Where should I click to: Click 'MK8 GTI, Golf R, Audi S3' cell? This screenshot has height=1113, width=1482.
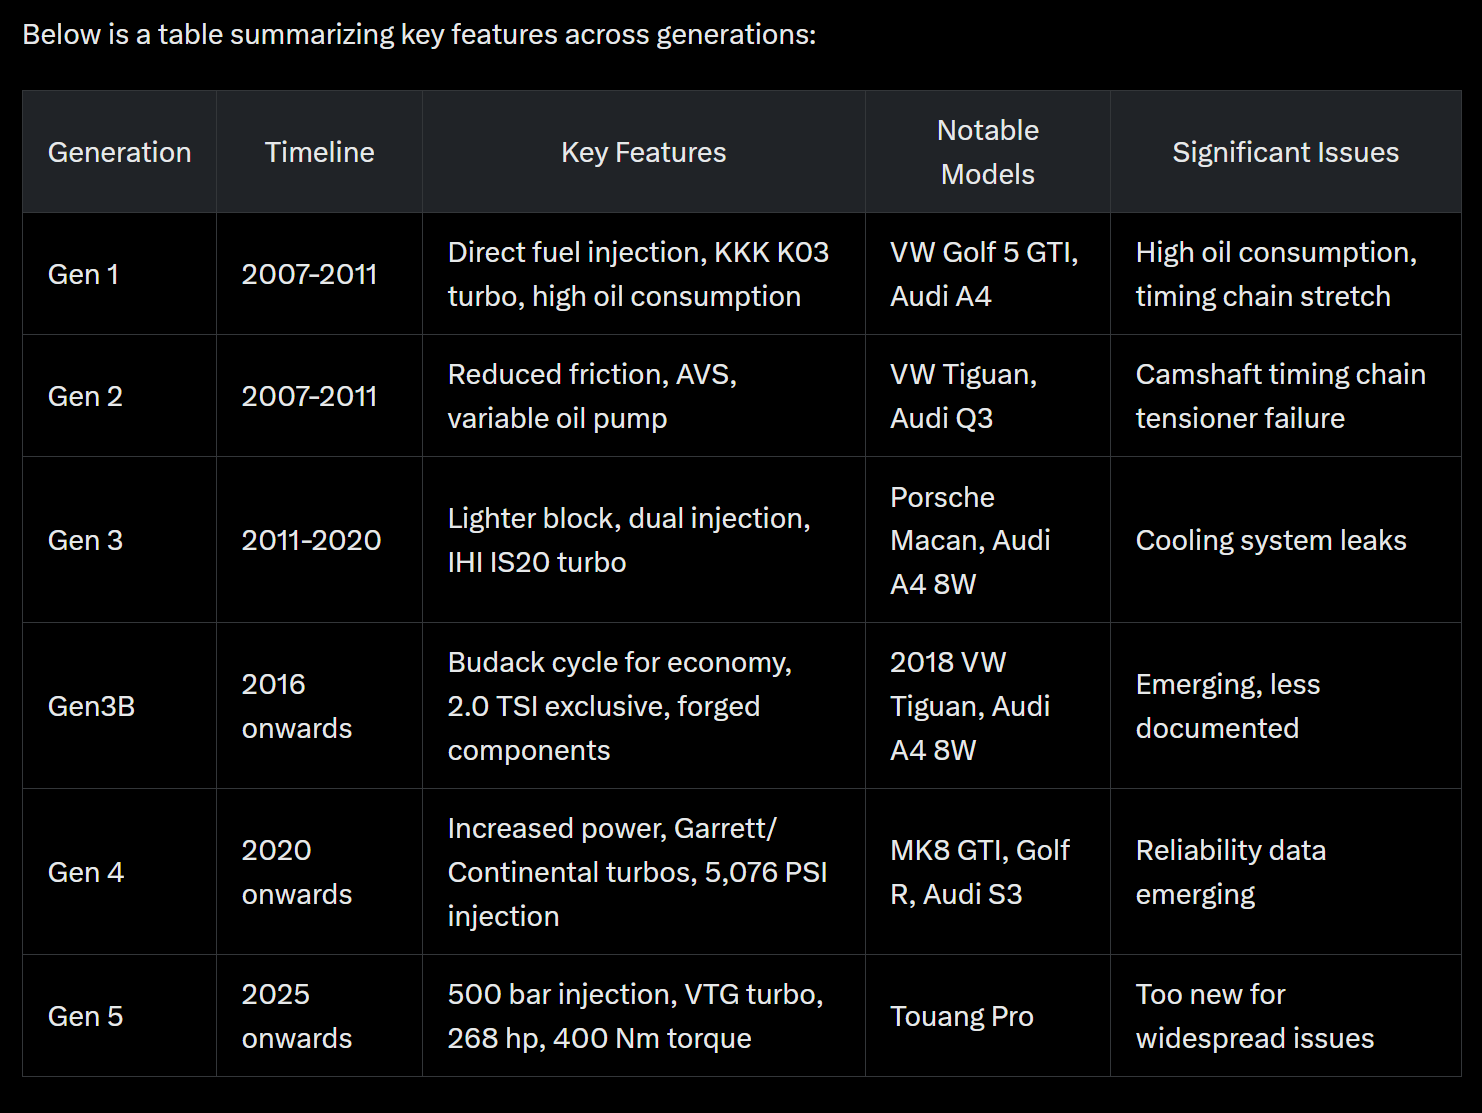(x=979, y=872)
